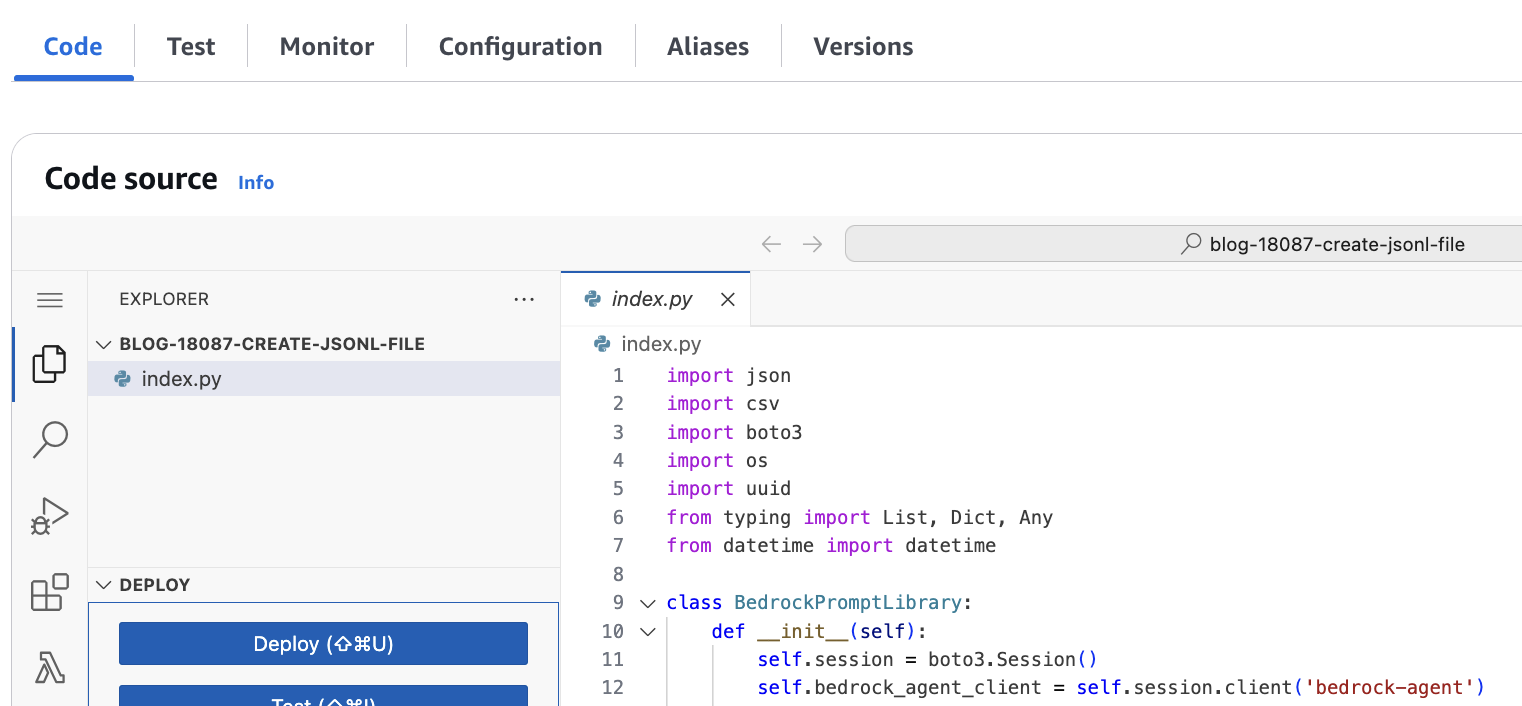Screen dimensions: 1522x706
Task: Collapse the DEPLOY section
Action: pyautogui.click(x=103, y=585)
